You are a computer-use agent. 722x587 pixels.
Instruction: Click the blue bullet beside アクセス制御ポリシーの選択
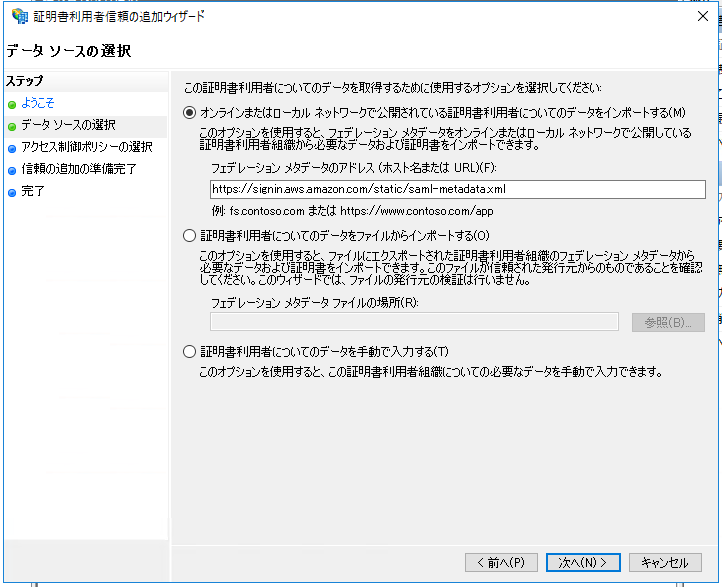[12, 149]
